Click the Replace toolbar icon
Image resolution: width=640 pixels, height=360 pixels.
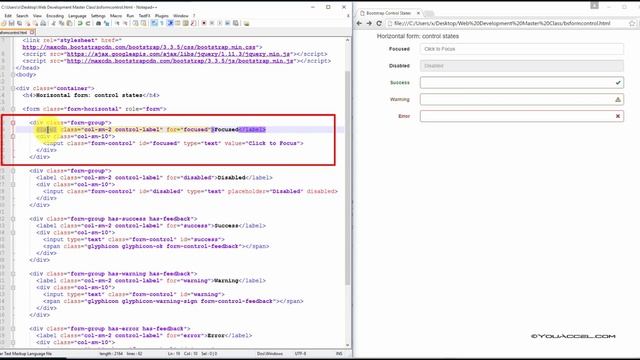click(x=107, y=23)
